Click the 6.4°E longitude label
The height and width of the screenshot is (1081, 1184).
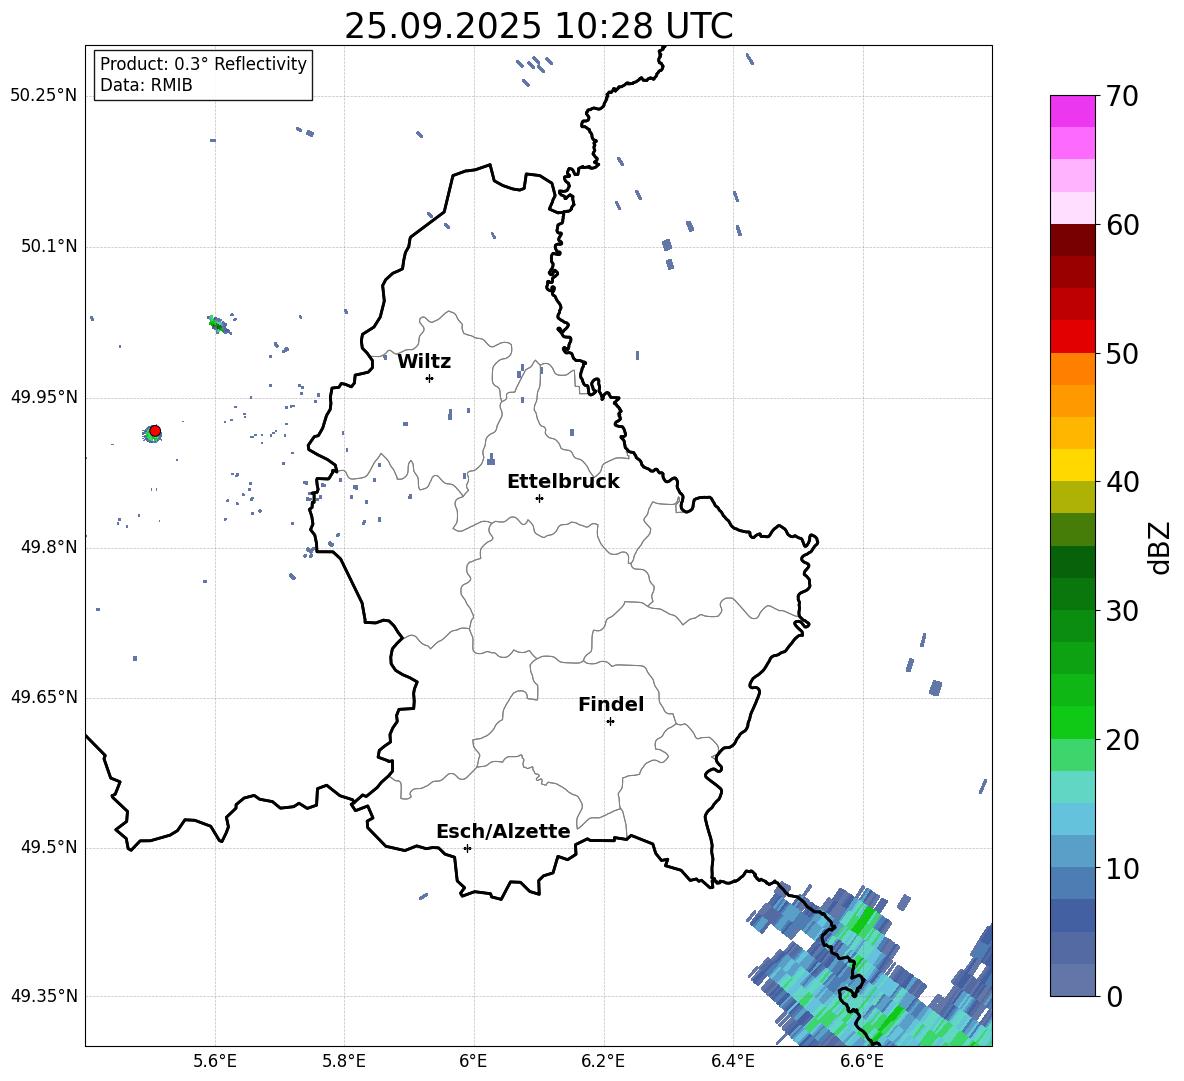[732, 1061]
